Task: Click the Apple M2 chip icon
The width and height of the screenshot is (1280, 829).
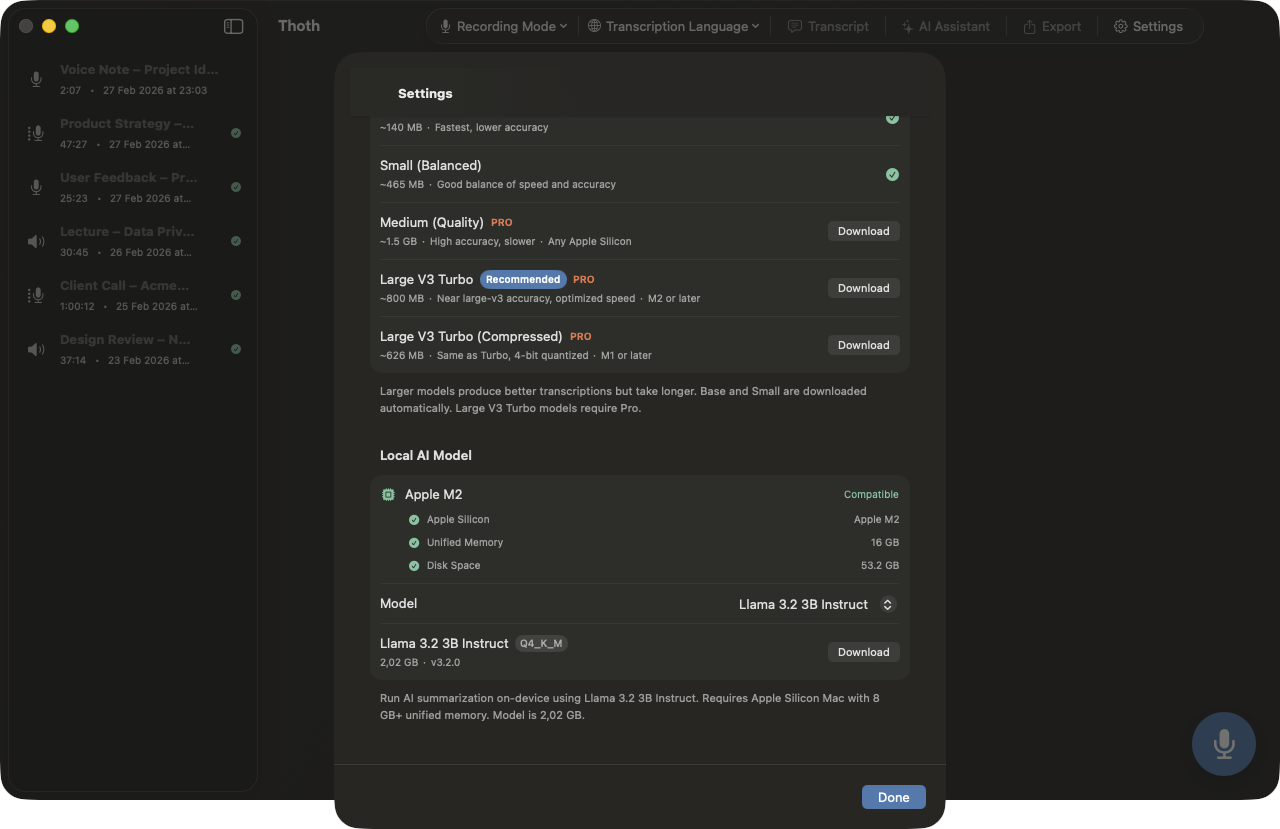Action: point(388,494)
